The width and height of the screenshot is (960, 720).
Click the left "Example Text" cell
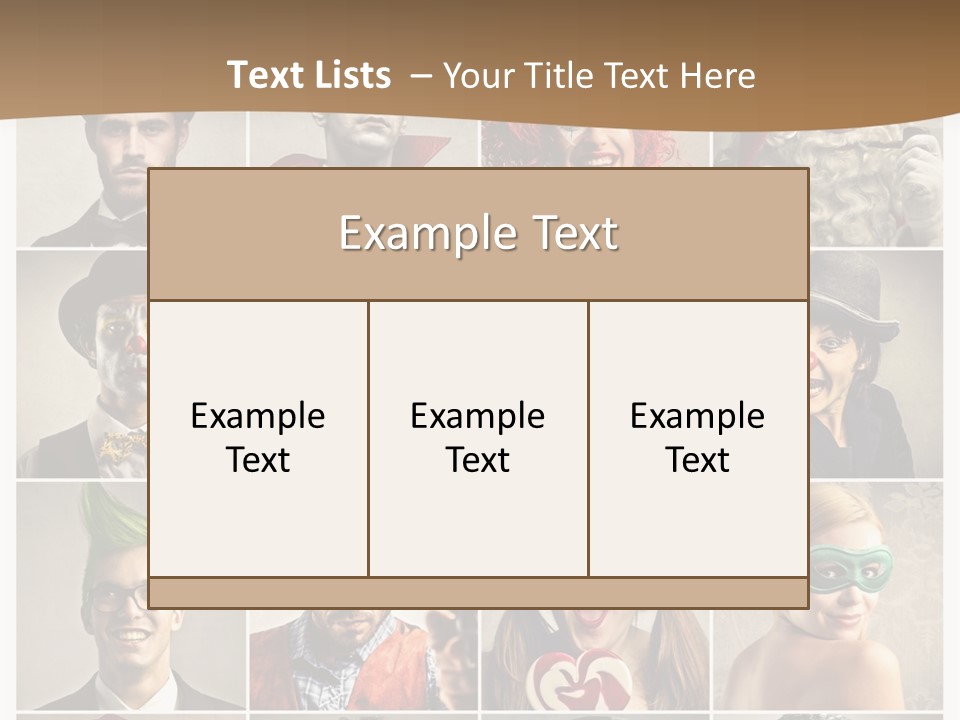(258, 438)
